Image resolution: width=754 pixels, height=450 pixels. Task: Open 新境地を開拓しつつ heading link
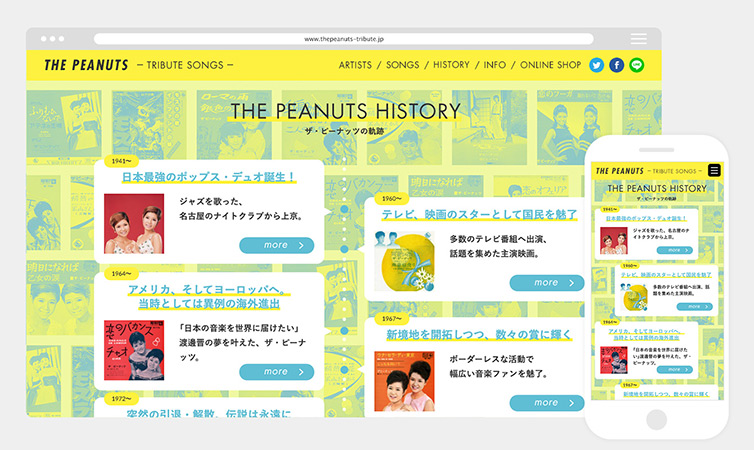(x=479, y=335)
